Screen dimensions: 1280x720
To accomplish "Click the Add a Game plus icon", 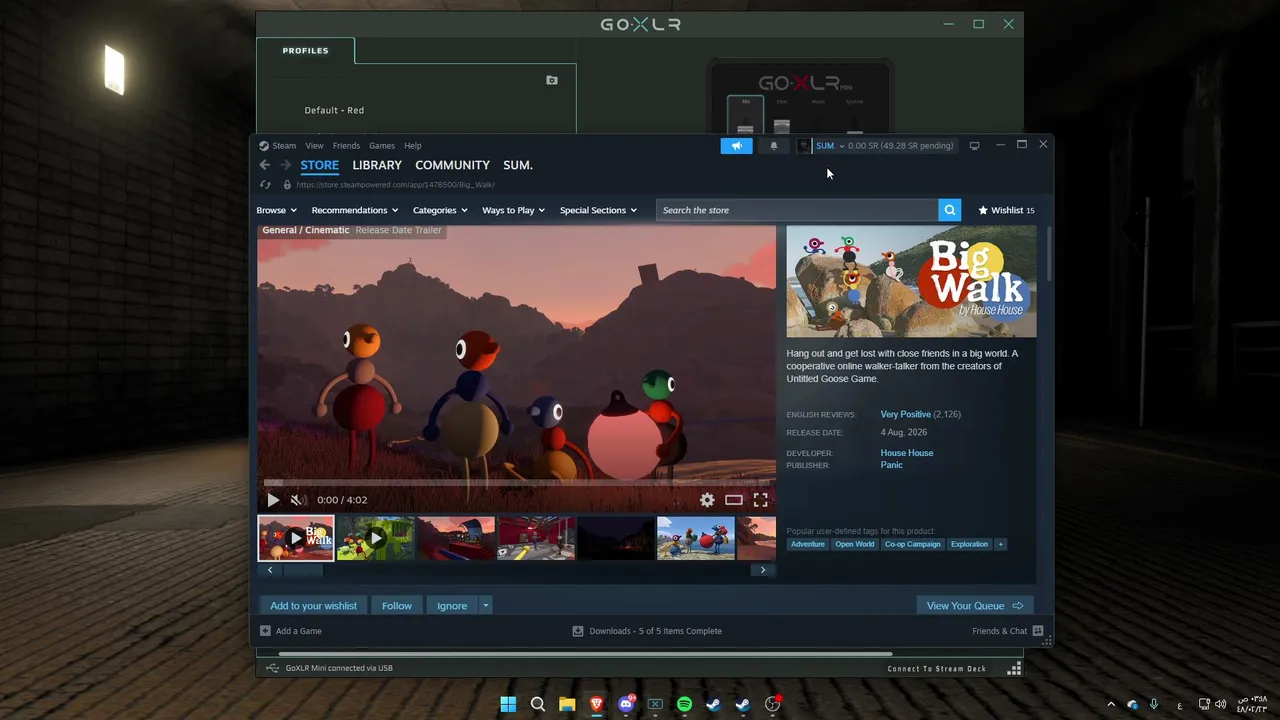I will pyautogui.click(x=265, y=631).
